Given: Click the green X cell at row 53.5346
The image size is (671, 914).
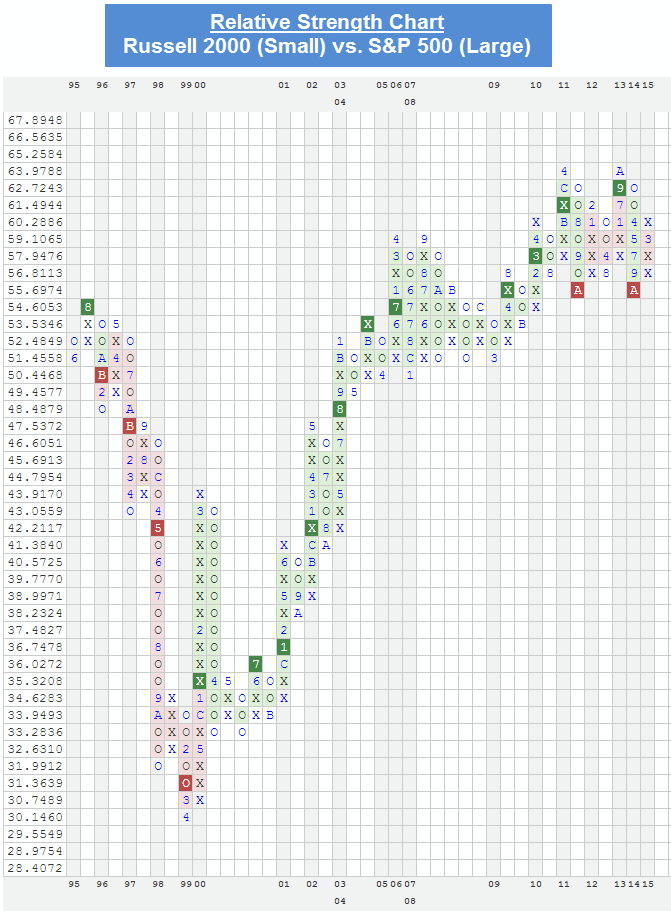Looking at the screenshot, I should pyautogui.click(x=368, y=323).
